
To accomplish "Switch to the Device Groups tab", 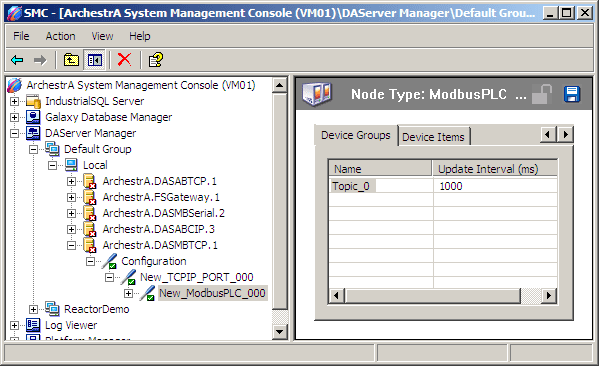I will point(356,135).
